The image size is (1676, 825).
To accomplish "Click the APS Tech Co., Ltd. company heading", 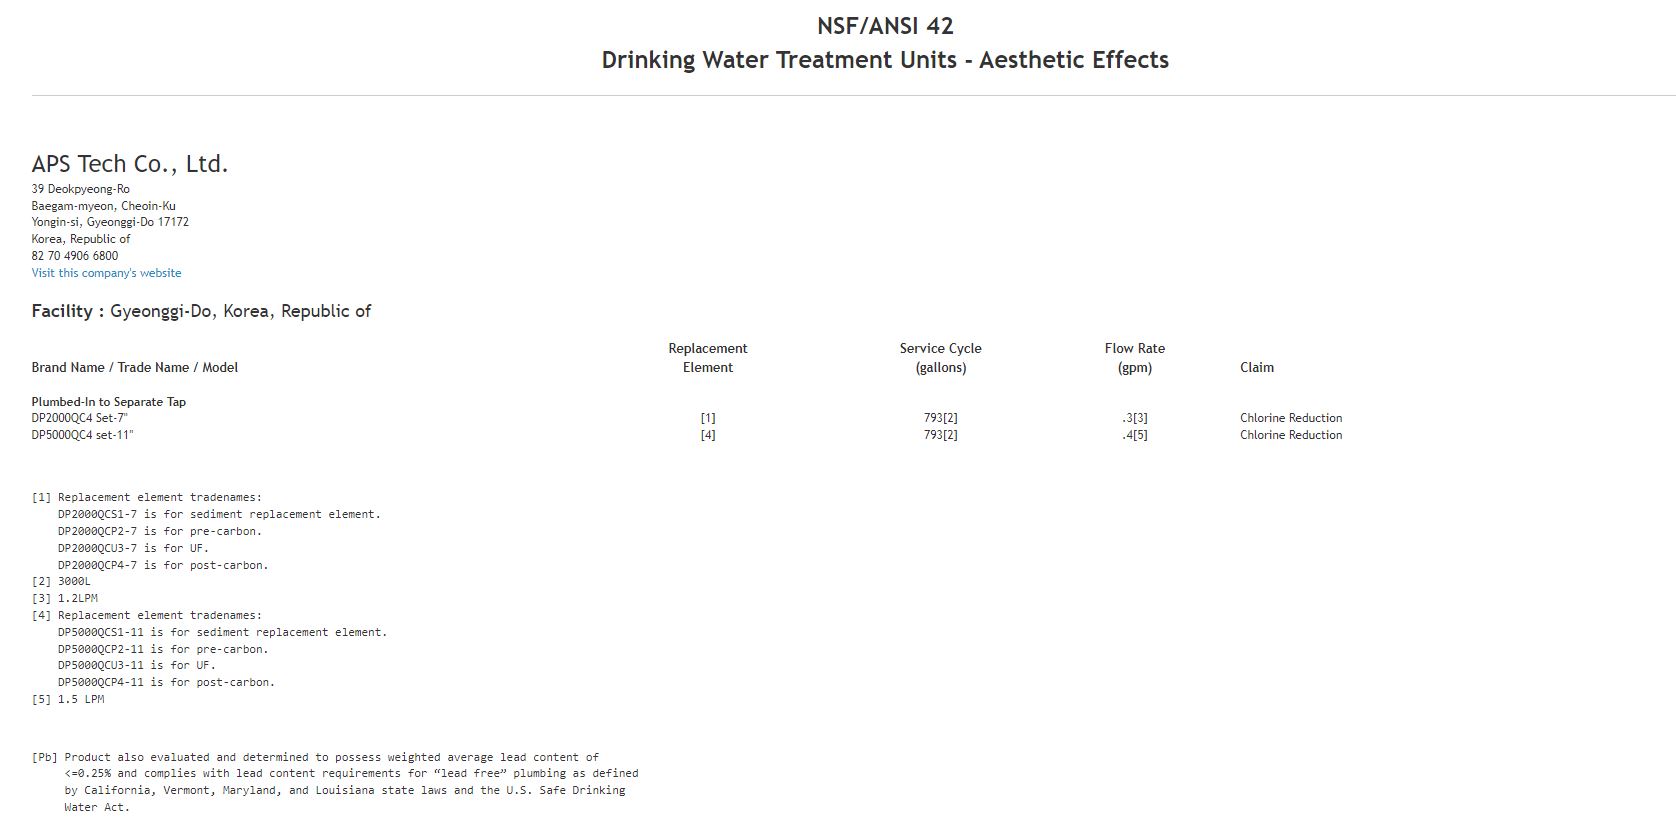I will 130,164.
